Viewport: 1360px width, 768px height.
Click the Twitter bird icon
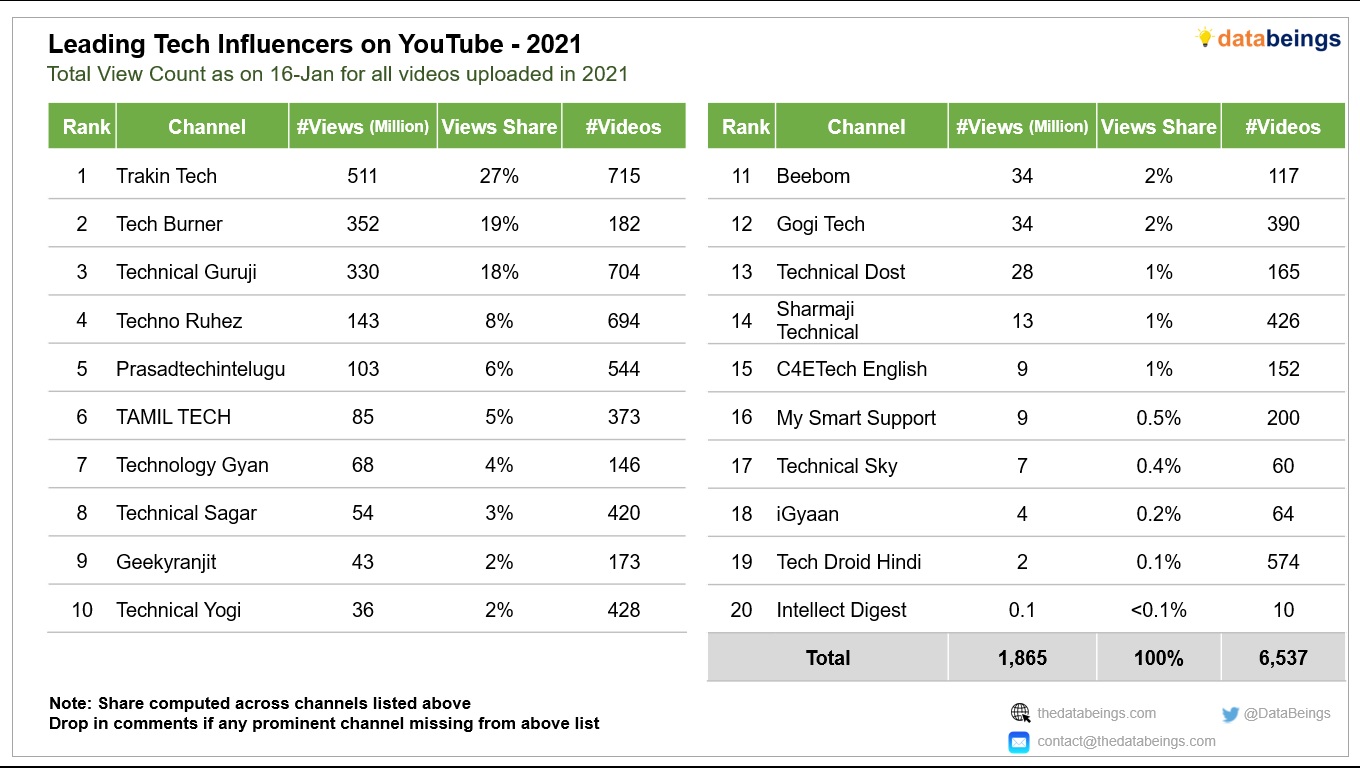click(x=1230, y=714)
